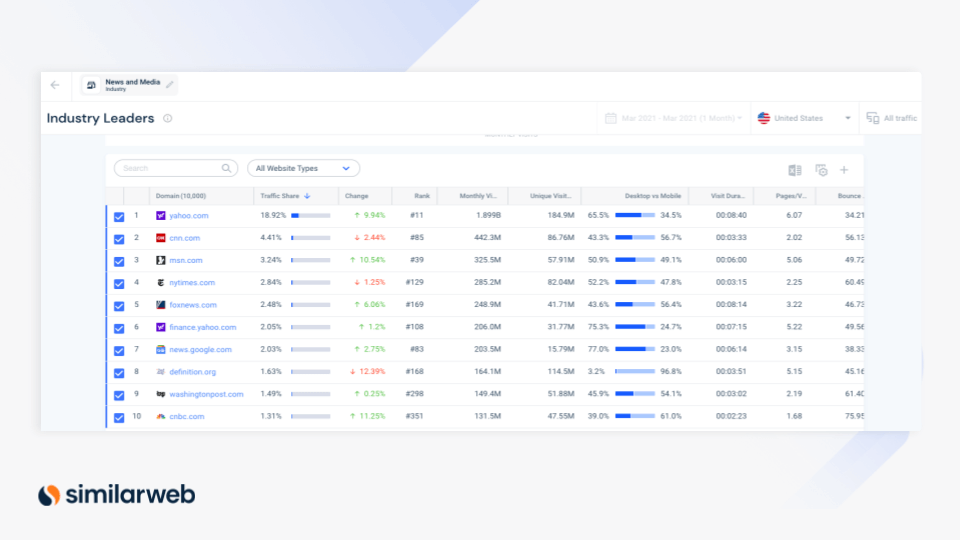Click the definition.org desktop vs mobile bar
The image size is (960, 540).
click(635, 372)
